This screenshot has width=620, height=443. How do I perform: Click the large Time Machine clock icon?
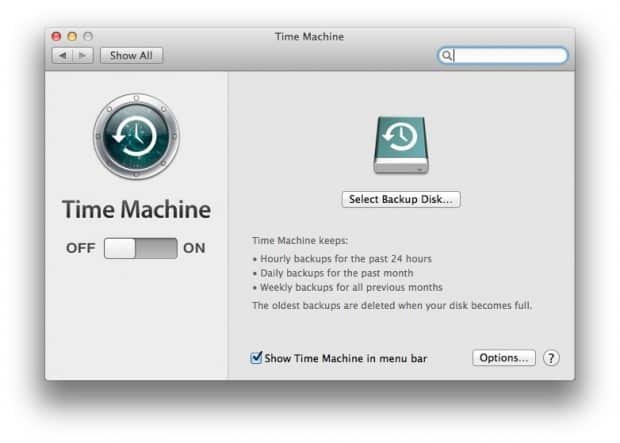pos(136,136)
